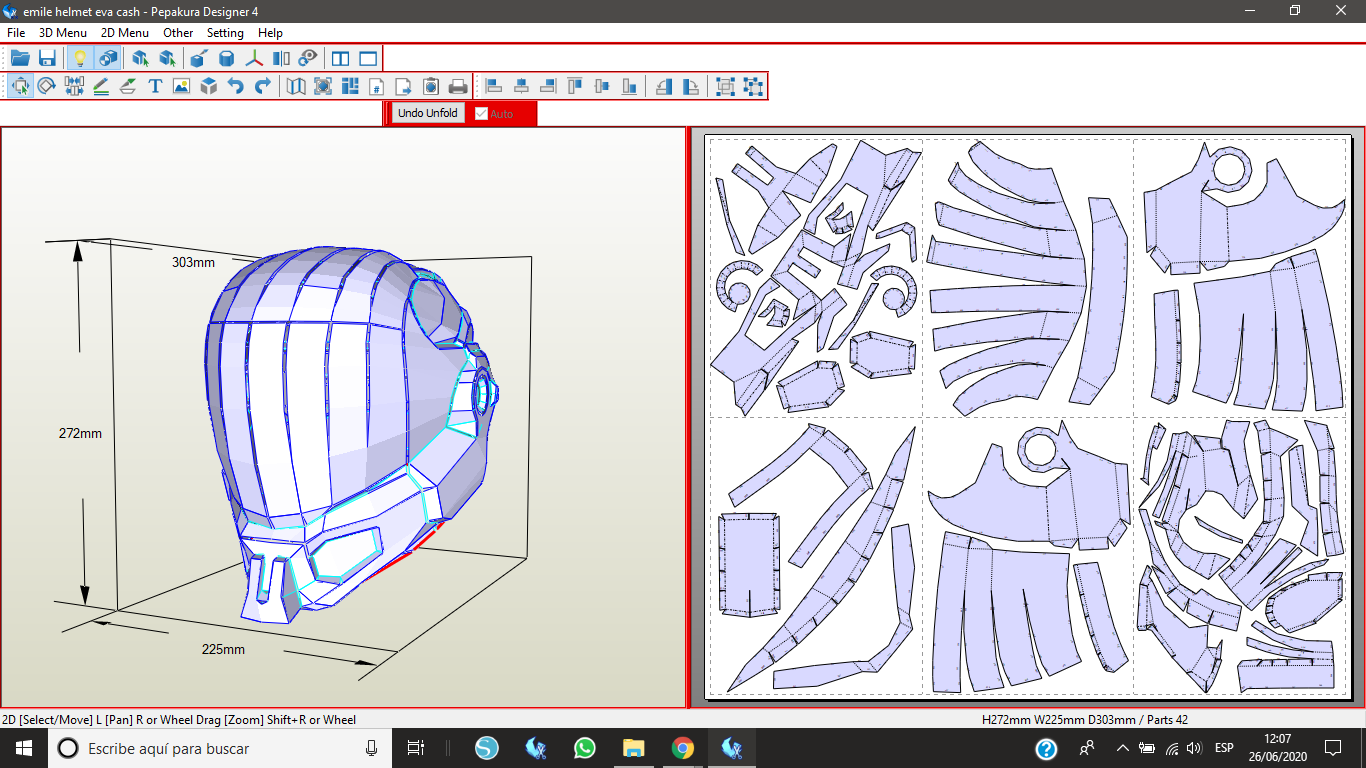Click the Save floppy disk icon
Viewport: 1366px width, 768px height.
pos(47,58)
